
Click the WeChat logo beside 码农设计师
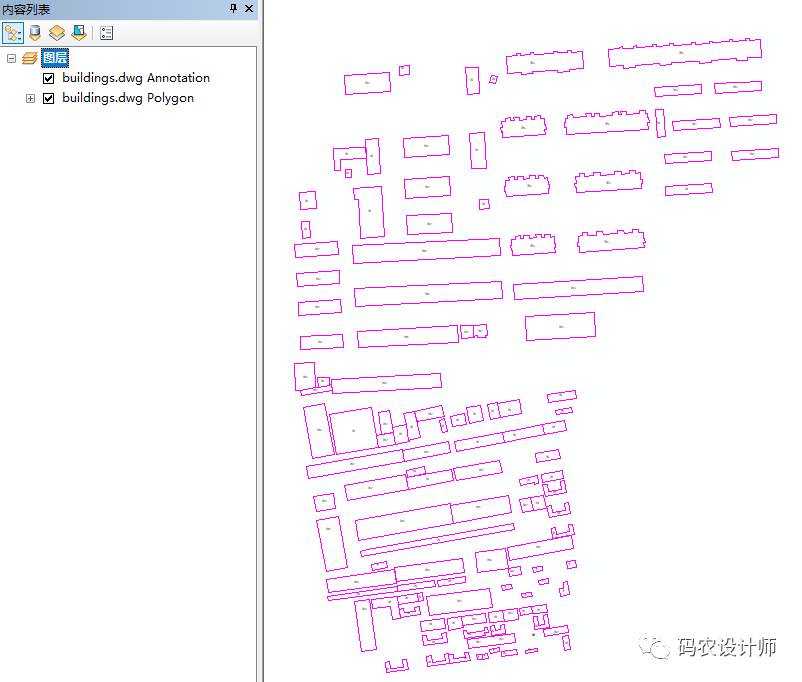click(657, 647)
